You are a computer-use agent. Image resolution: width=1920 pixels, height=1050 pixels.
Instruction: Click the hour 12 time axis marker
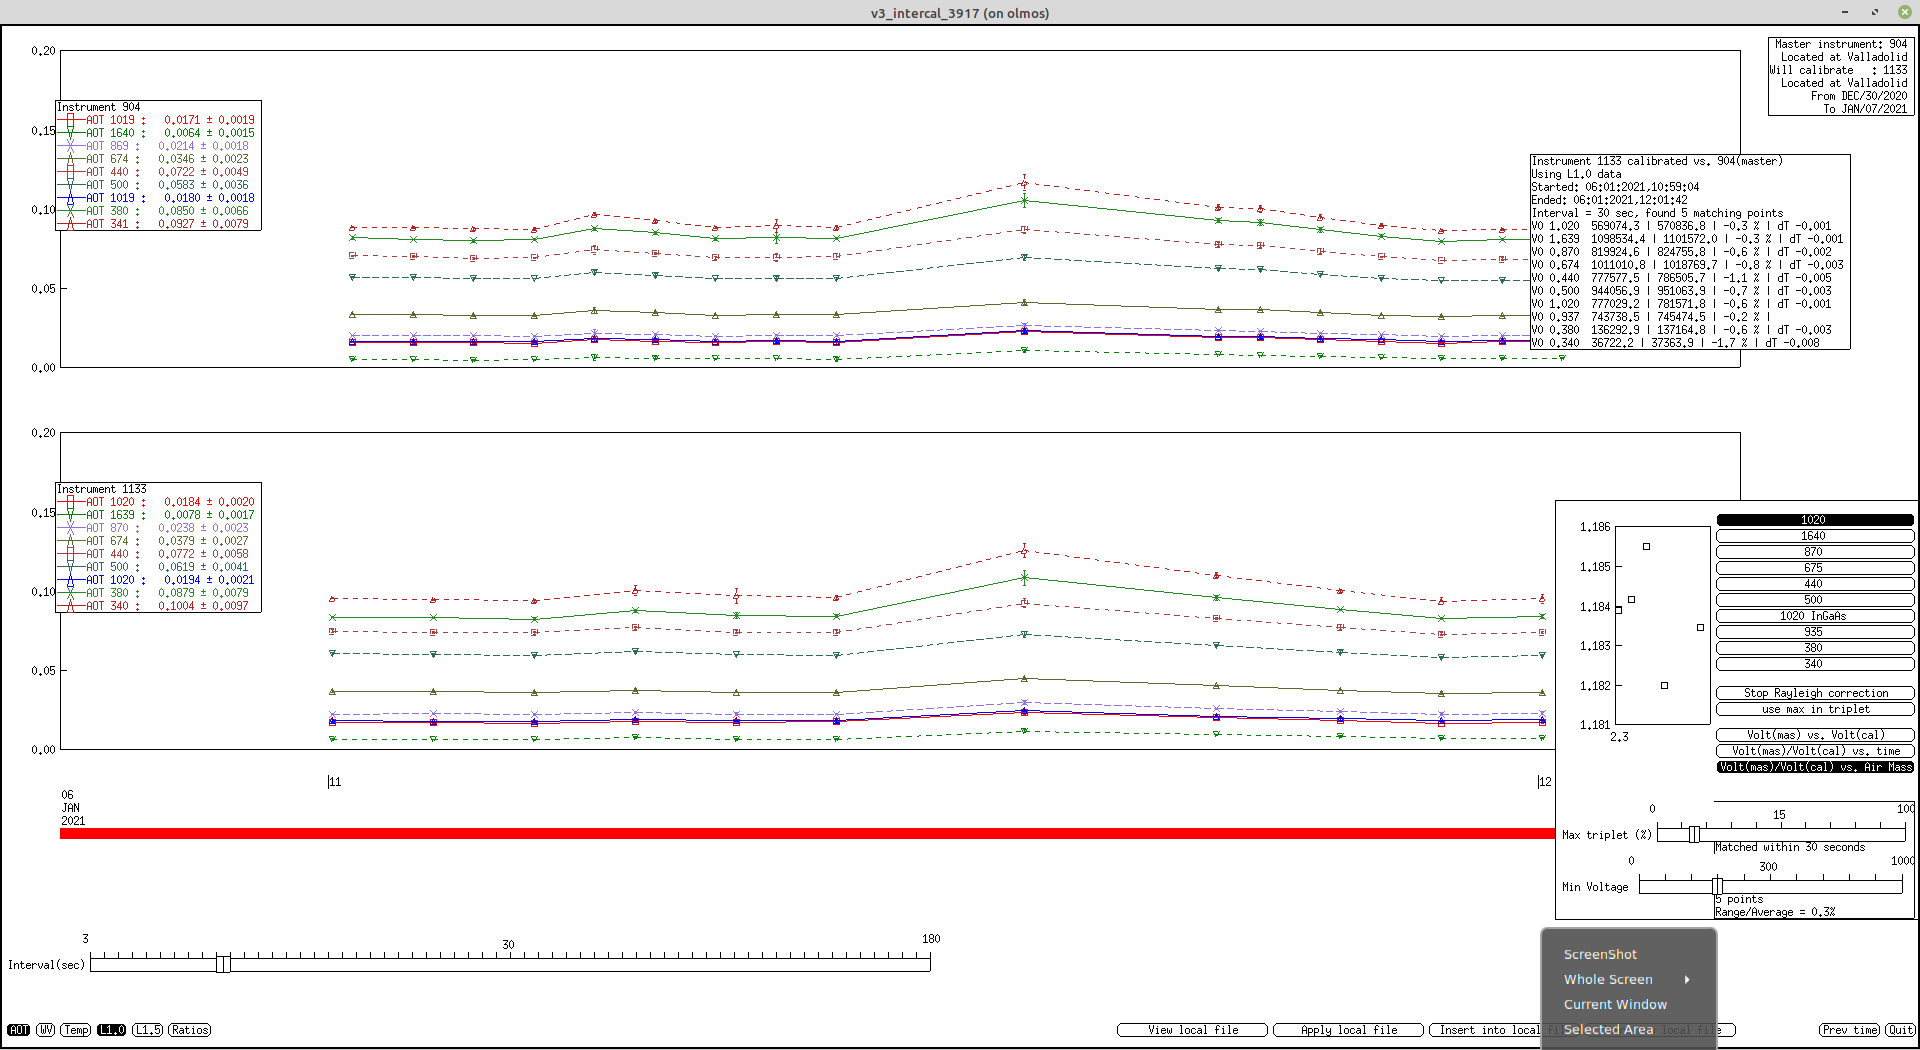1544,782
